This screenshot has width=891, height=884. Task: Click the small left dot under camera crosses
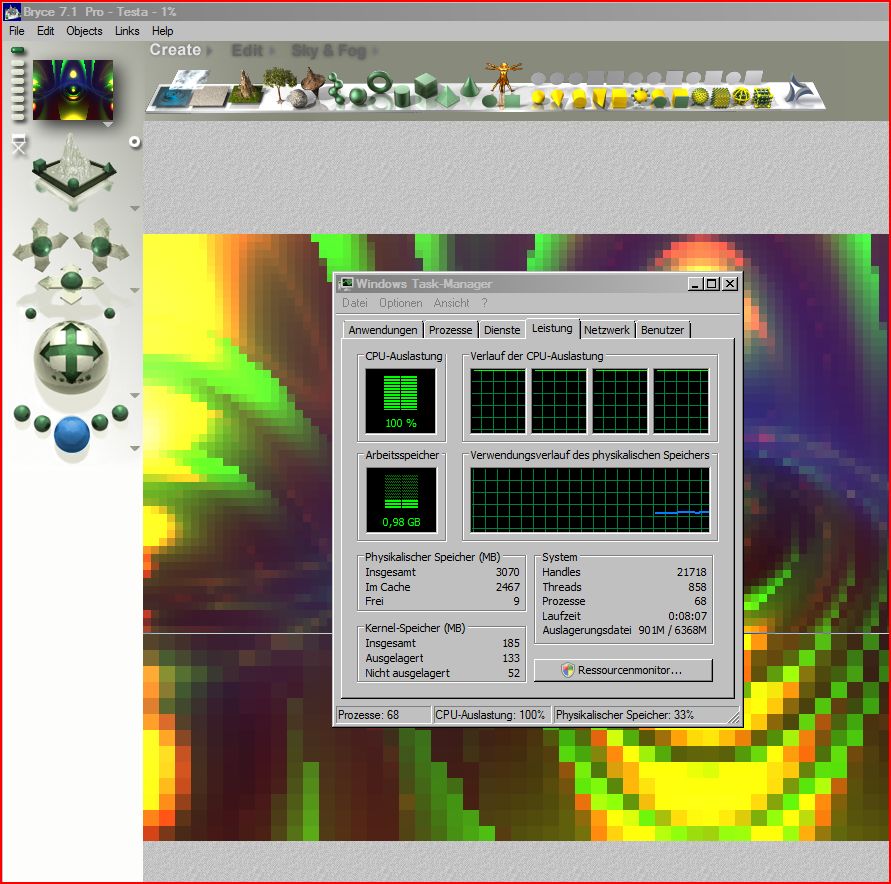[x=31, y=313]
